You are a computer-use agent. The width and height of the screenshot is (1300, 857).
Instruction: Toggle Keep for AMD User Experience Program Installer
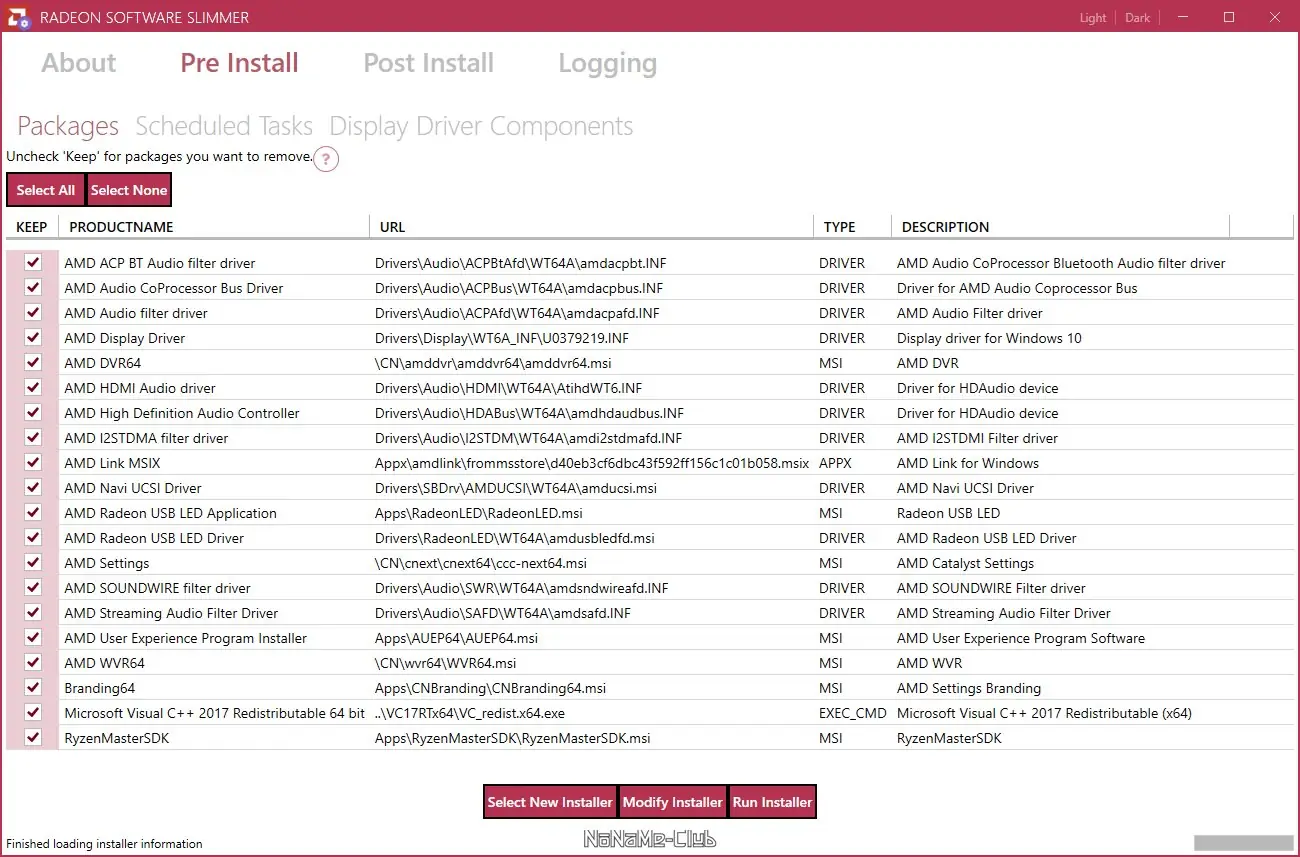pyautogui.click(x=33, y=638)
